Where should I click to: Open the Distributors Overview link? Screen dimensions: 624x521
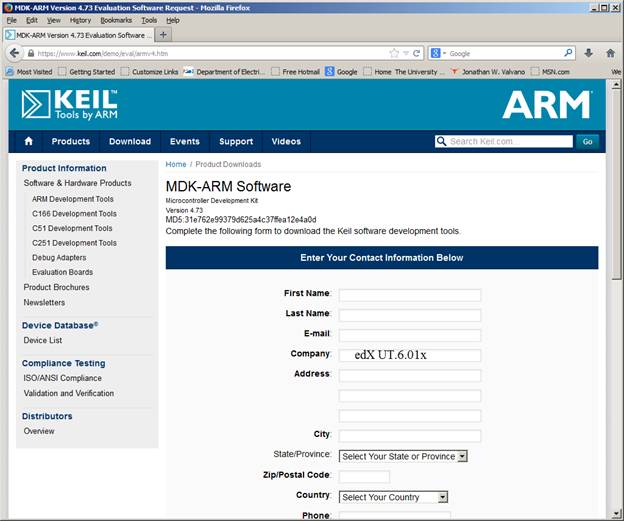point(39,431)
